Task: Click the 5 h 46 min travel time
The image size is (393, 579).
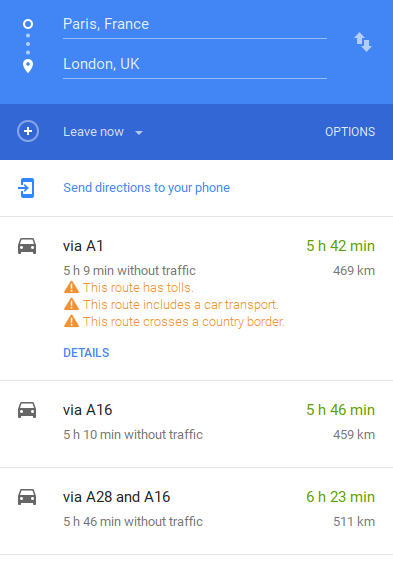Action: 341,410
